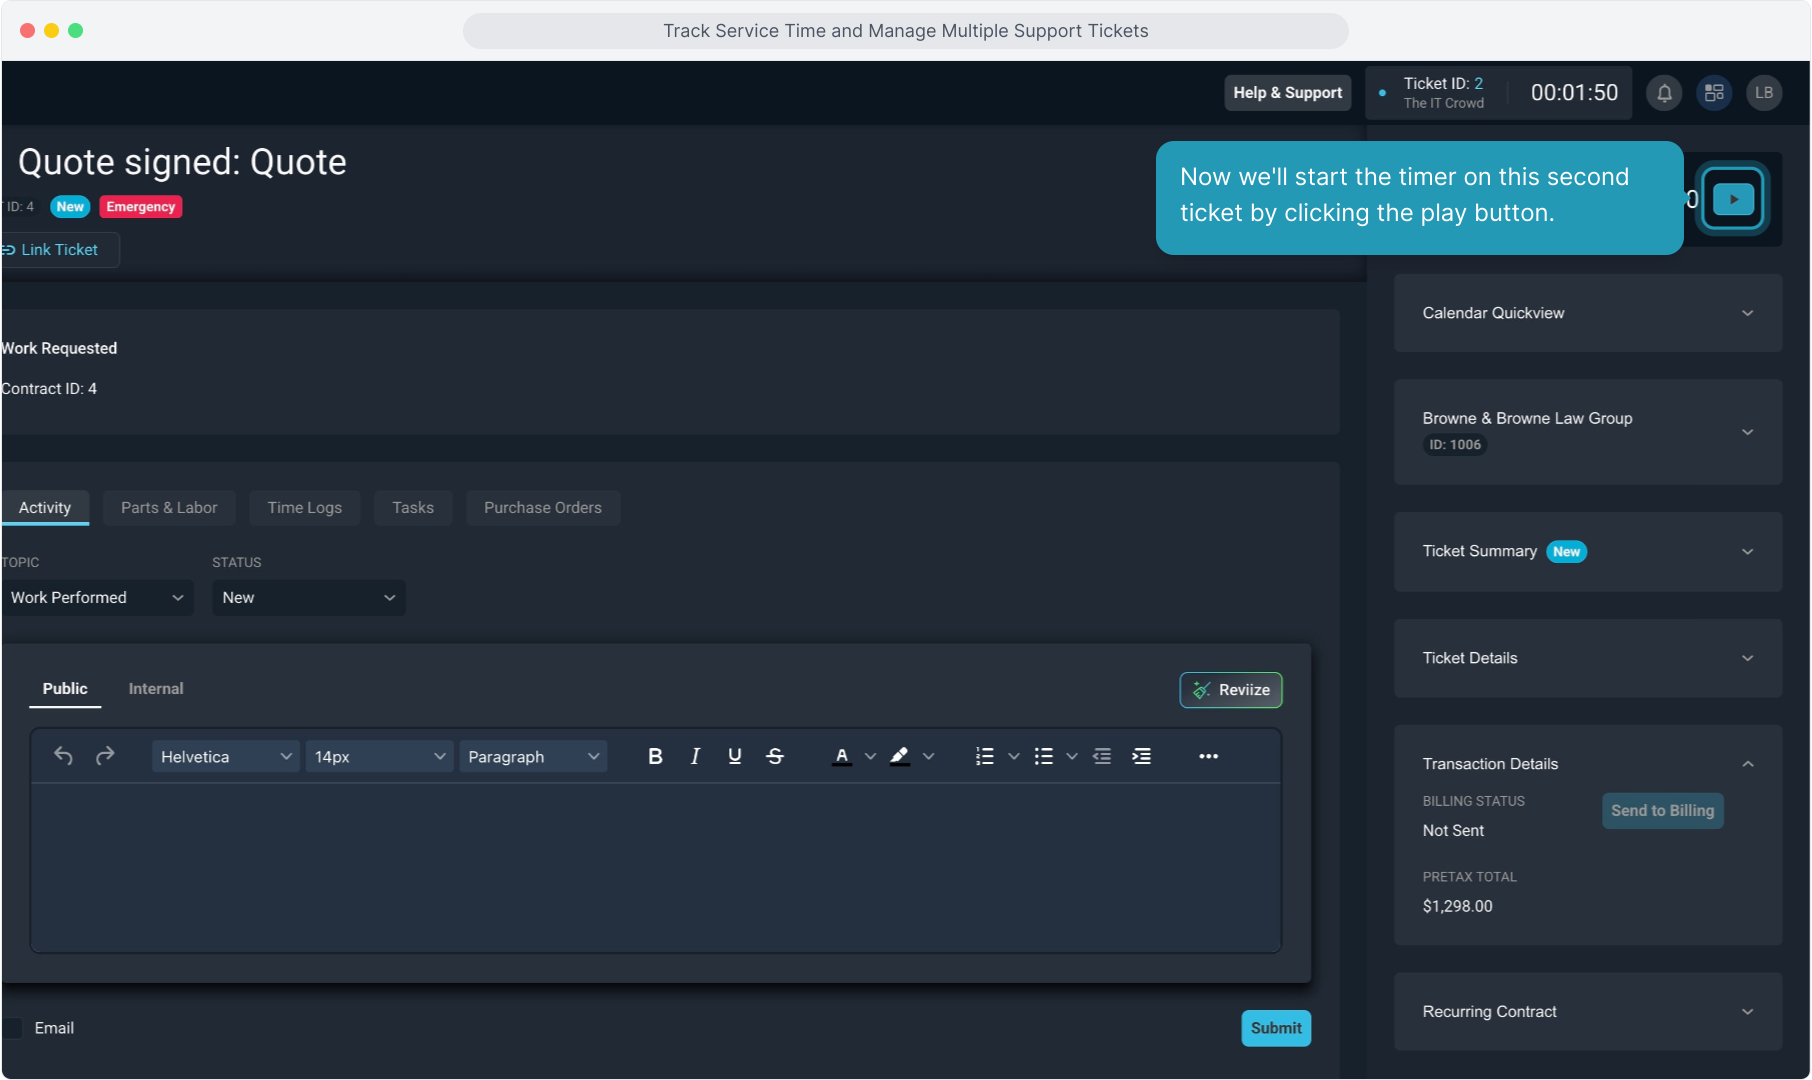
Task: Click the undo arrow in editor toolbar
Action: coord(63,757)
